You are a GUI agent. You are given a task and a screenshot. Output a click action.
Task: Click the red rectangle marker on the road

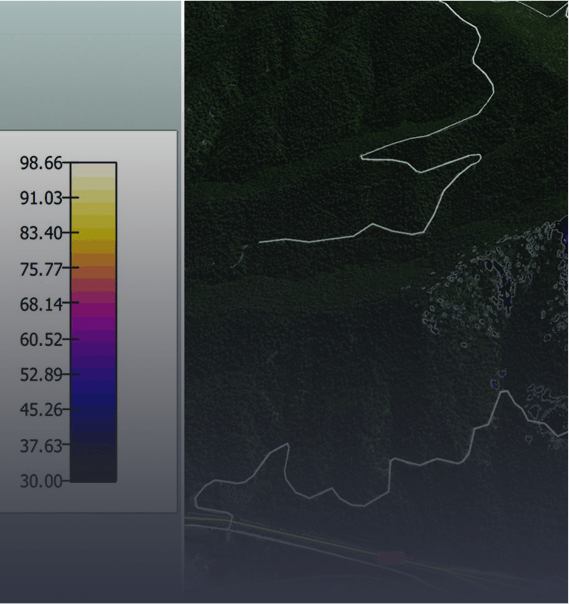click(x=392, y=557)
